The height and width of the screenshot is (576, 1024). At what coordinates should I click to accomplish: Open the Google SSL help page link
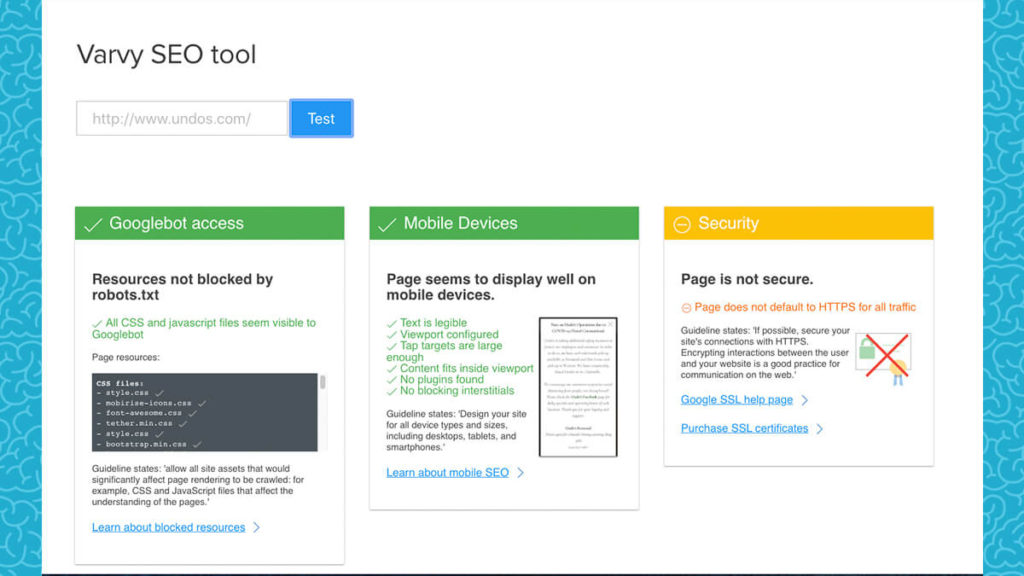(736, 400)
